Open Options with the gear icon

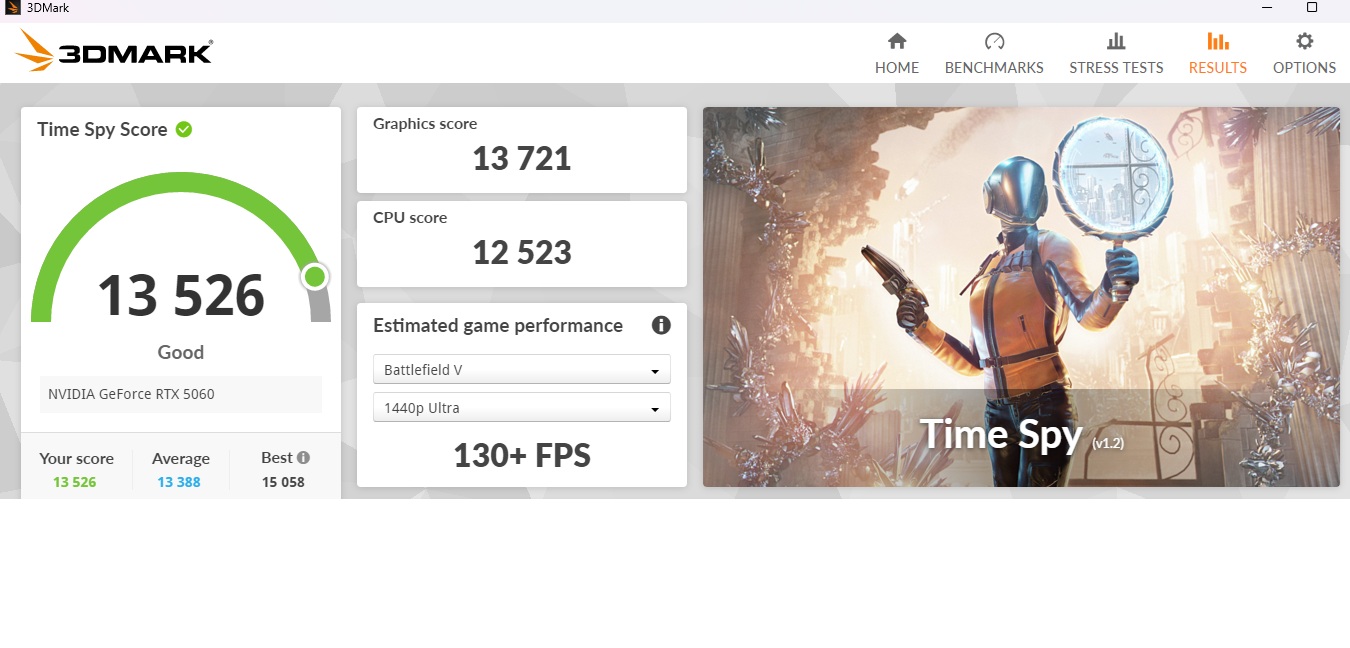(1304, 42)
